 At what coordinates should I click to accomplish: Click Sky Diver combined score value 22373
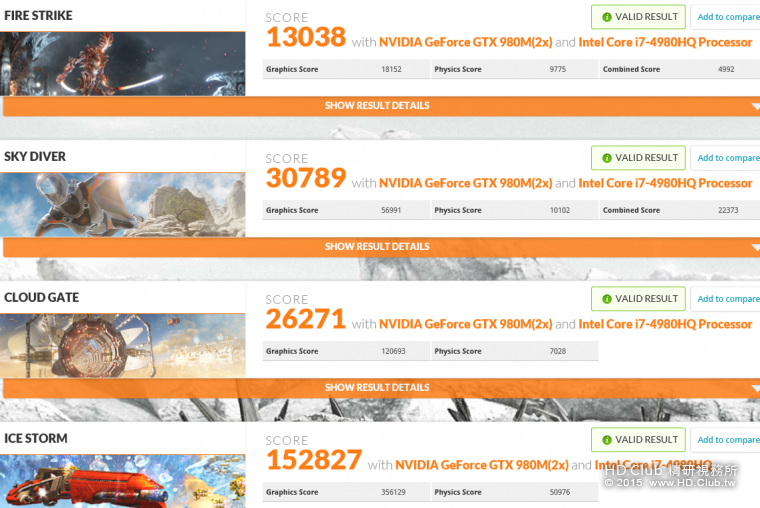728,210
